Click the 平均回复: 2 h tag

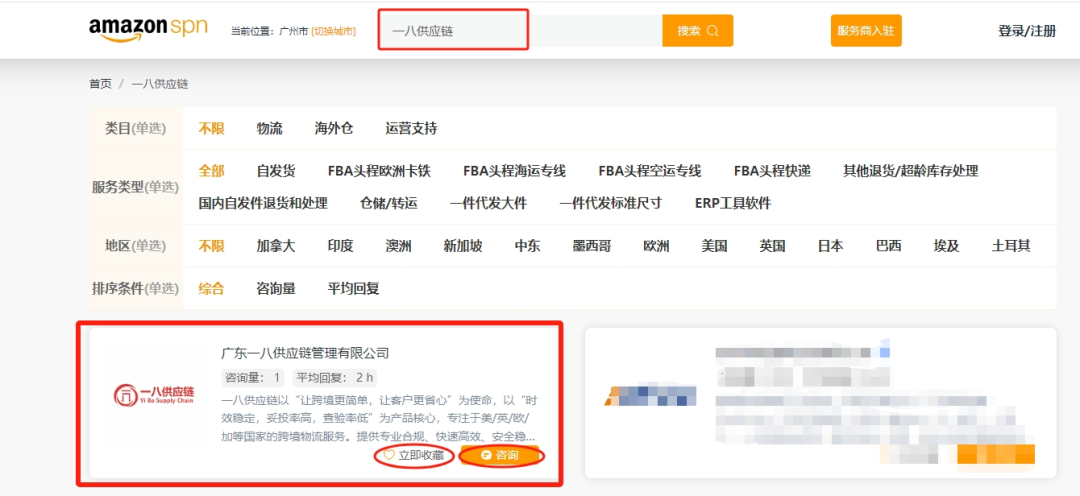(x=334, y=378)
